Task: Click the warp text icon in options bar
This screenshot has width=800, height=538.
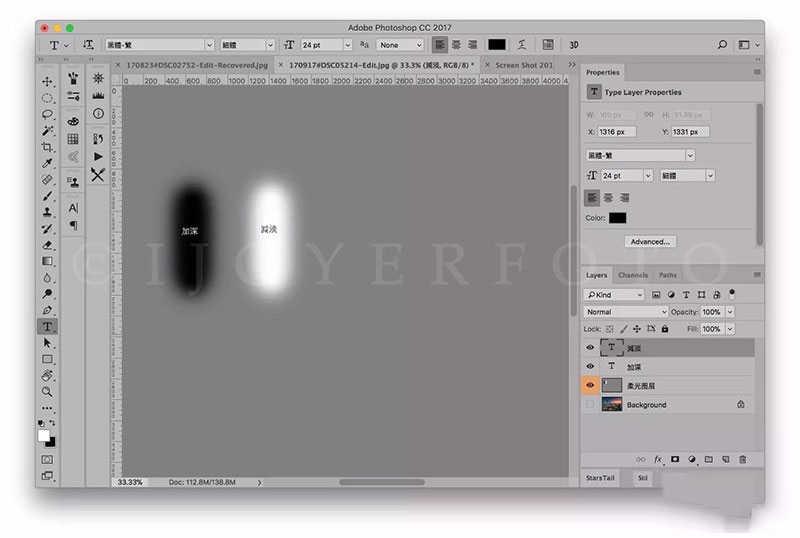Action: pyautogui.click(x=522, y=45)
